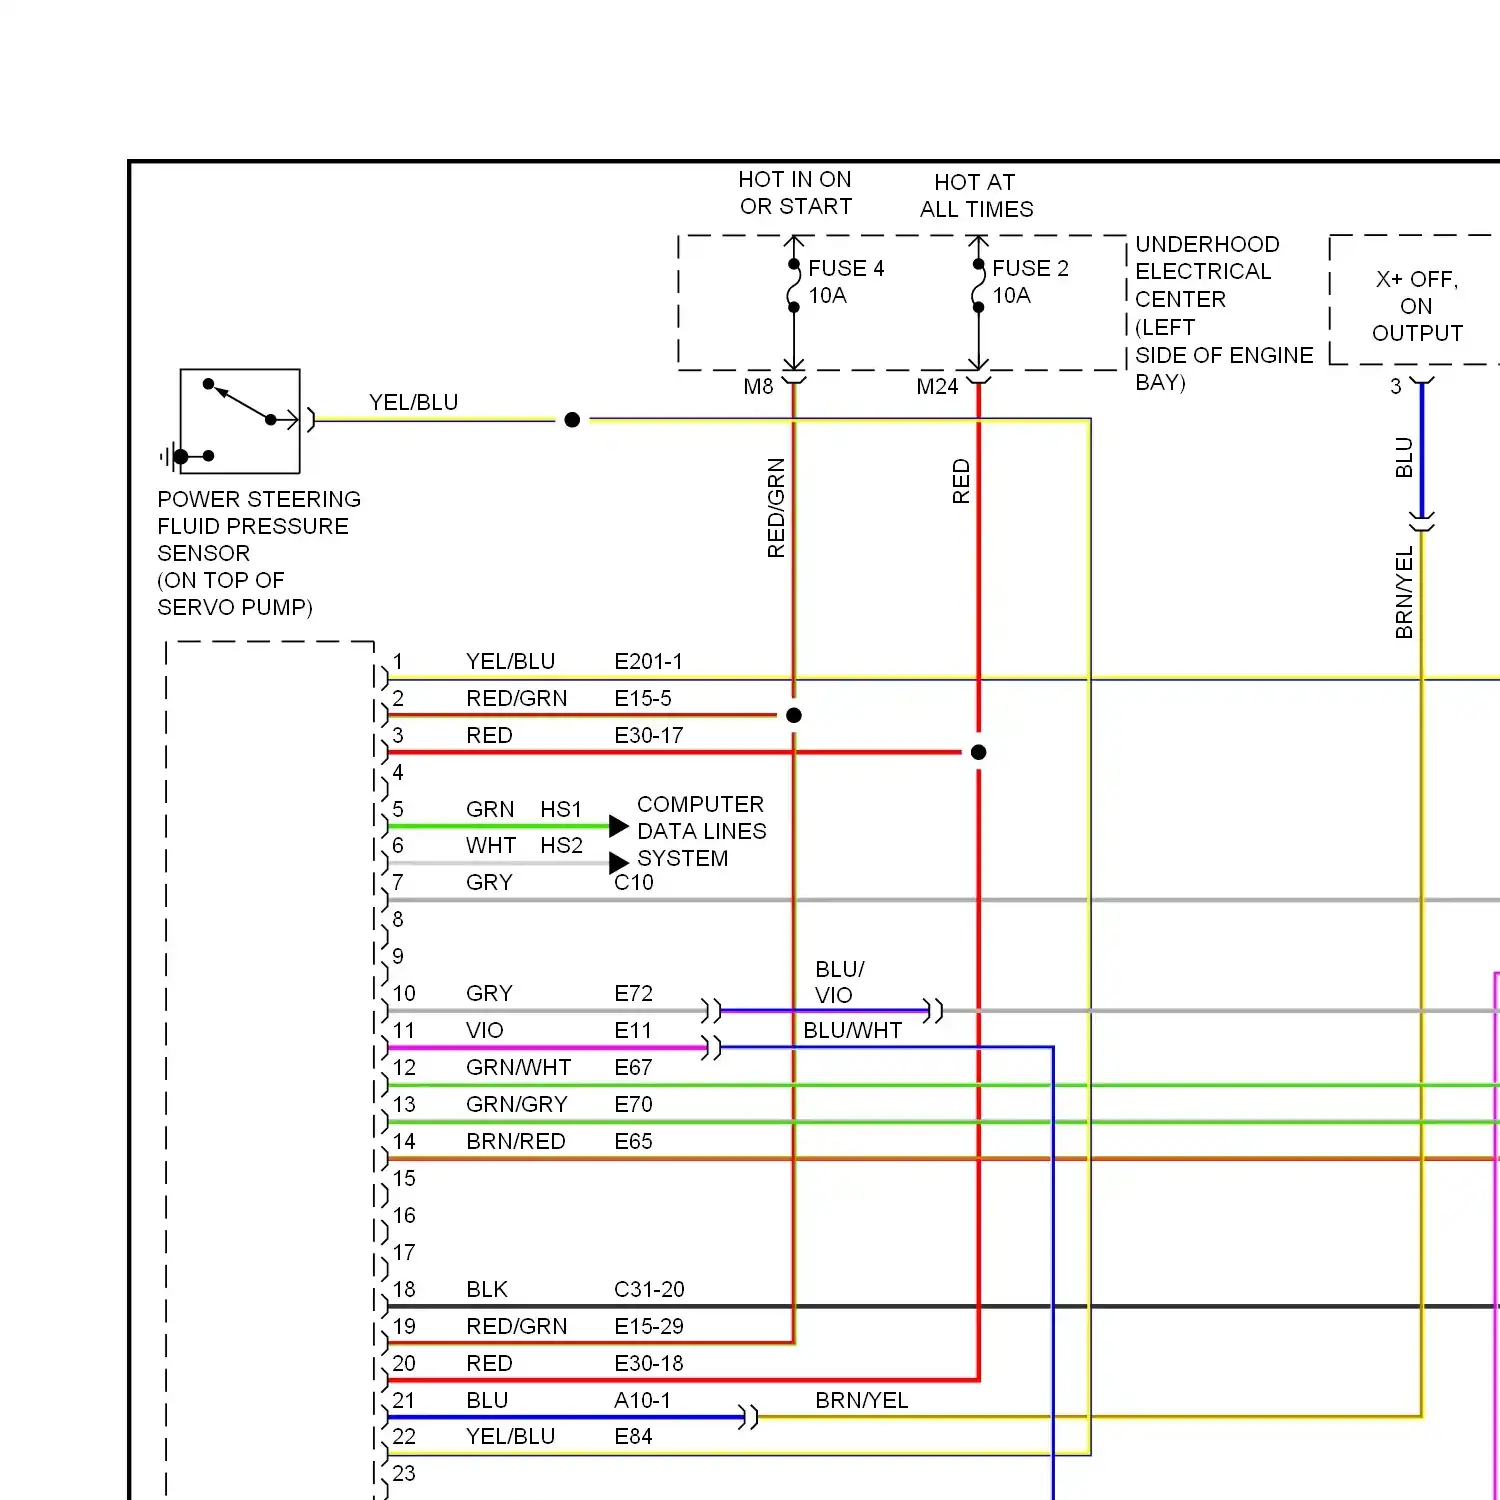
Task: Click circuit code E15-5
Action: coord(643,699)
